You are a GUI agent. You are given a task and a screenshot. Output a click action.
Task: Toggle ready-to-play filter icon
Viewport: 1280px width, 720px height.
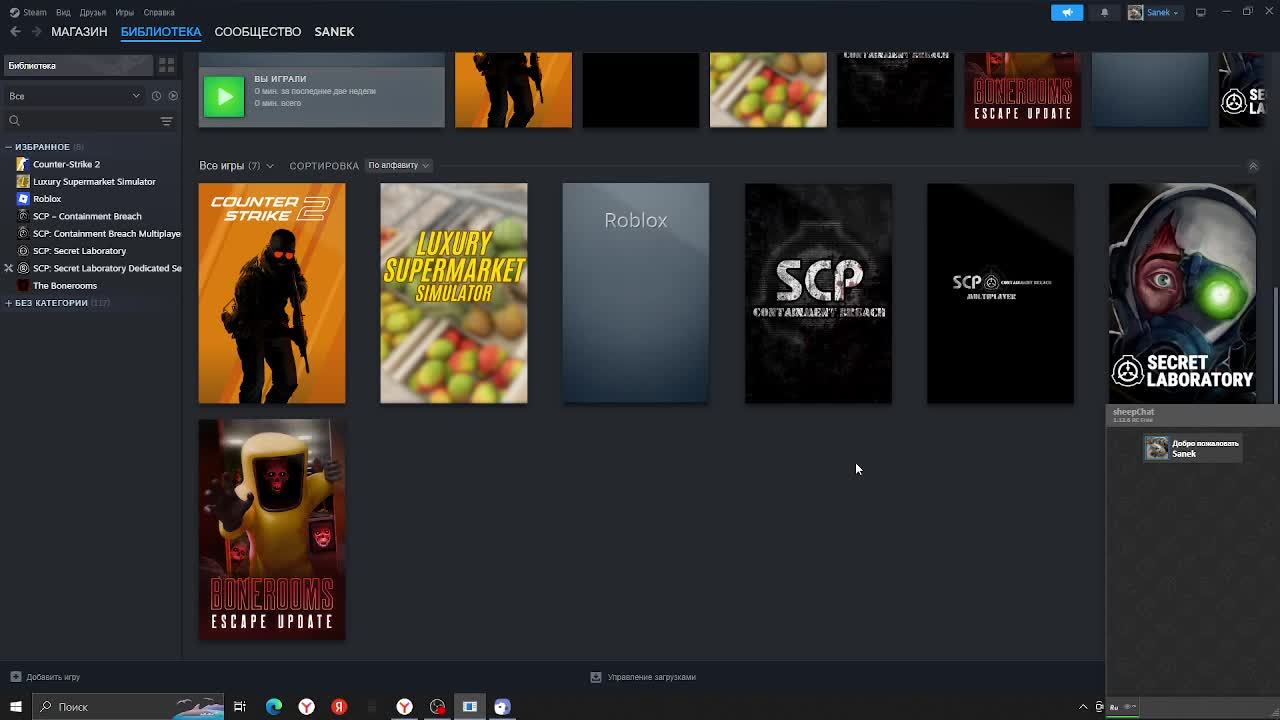(x=173, y=96)
